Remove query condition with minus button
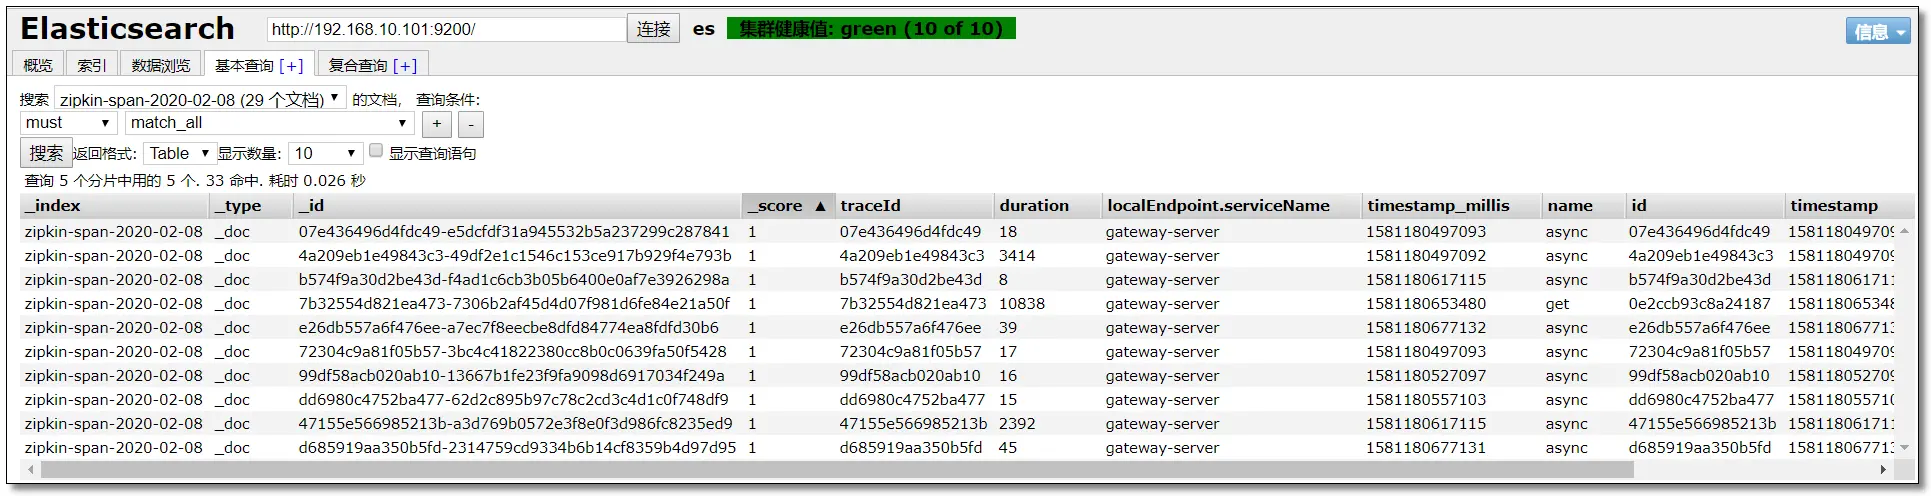Viewport: 1931px width, 496px height. click(x=470, y=124)
